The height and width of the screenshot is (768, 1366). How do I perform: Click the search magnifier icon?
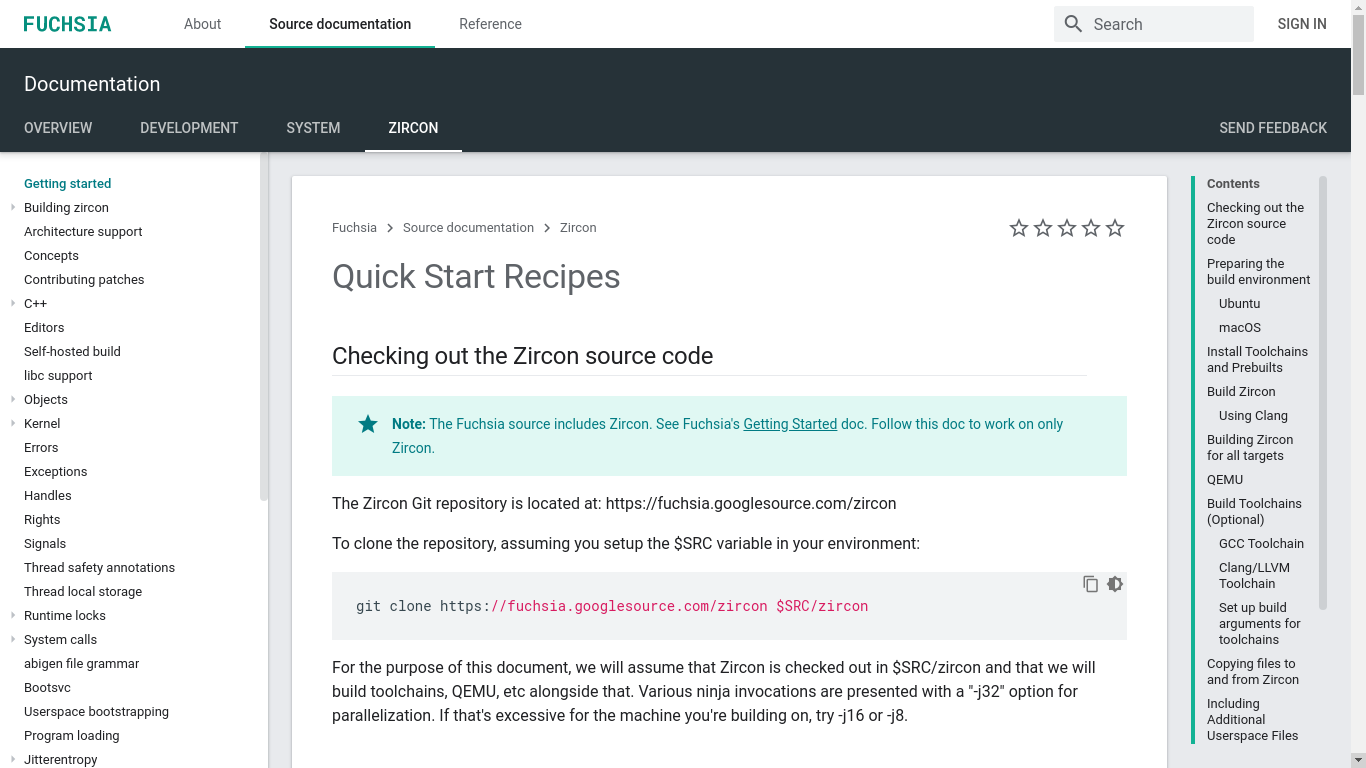click(1073, 24)
